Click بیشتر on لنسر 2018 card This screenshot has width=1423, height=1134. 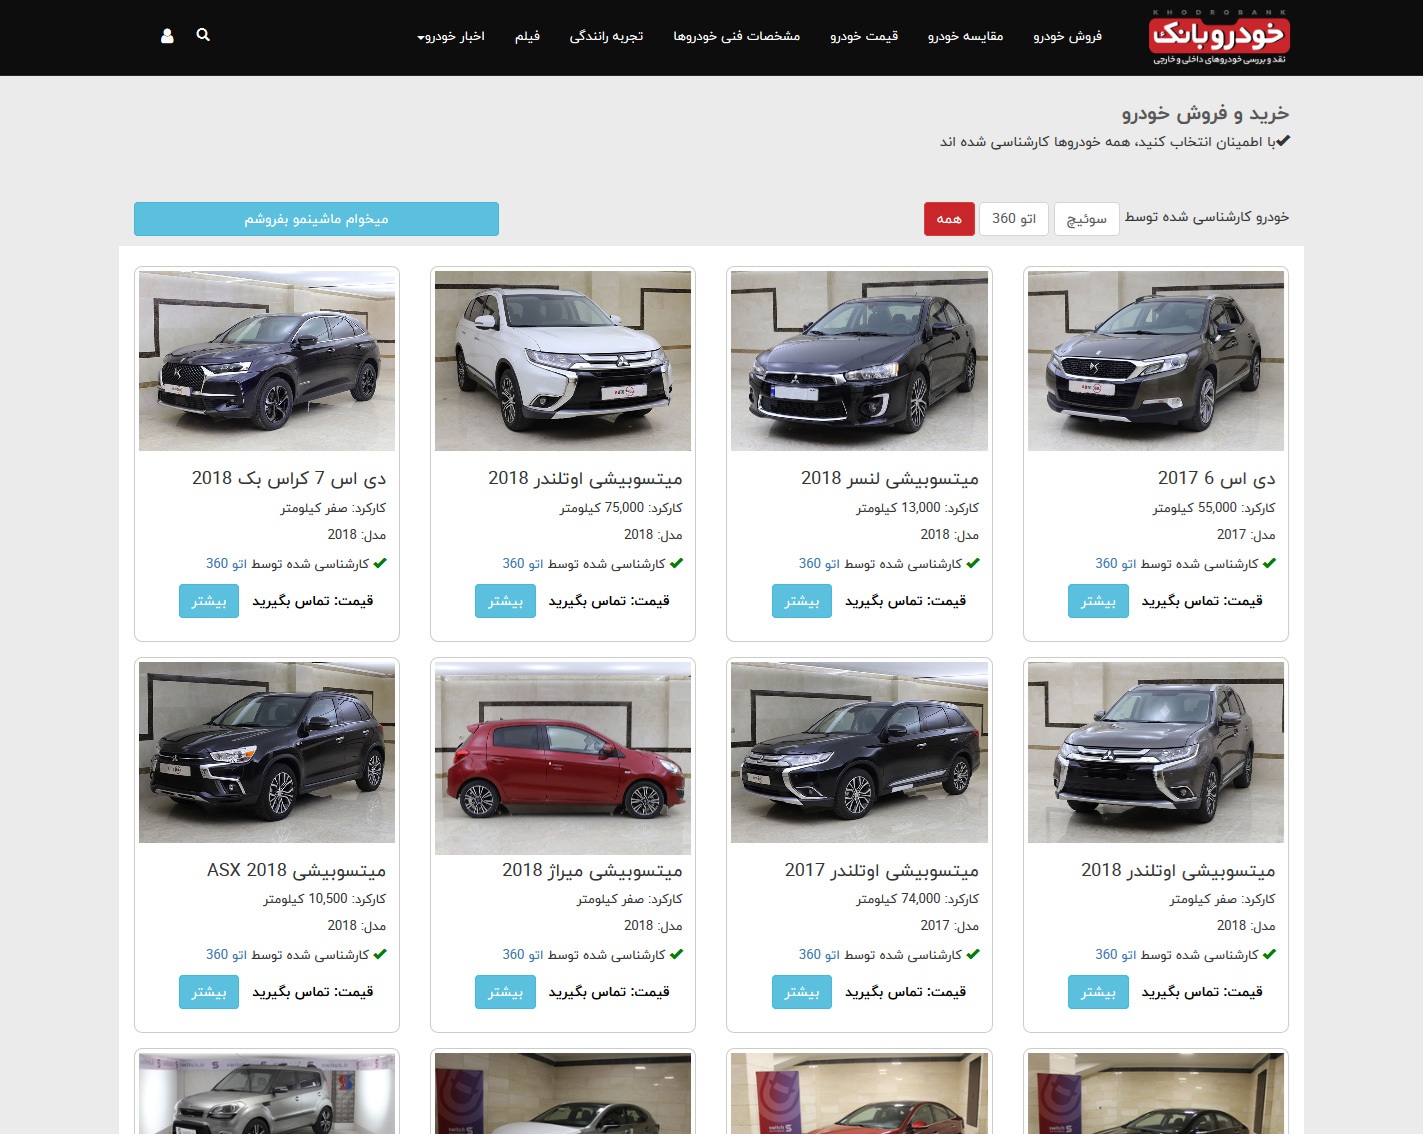[x=802, y=601]
